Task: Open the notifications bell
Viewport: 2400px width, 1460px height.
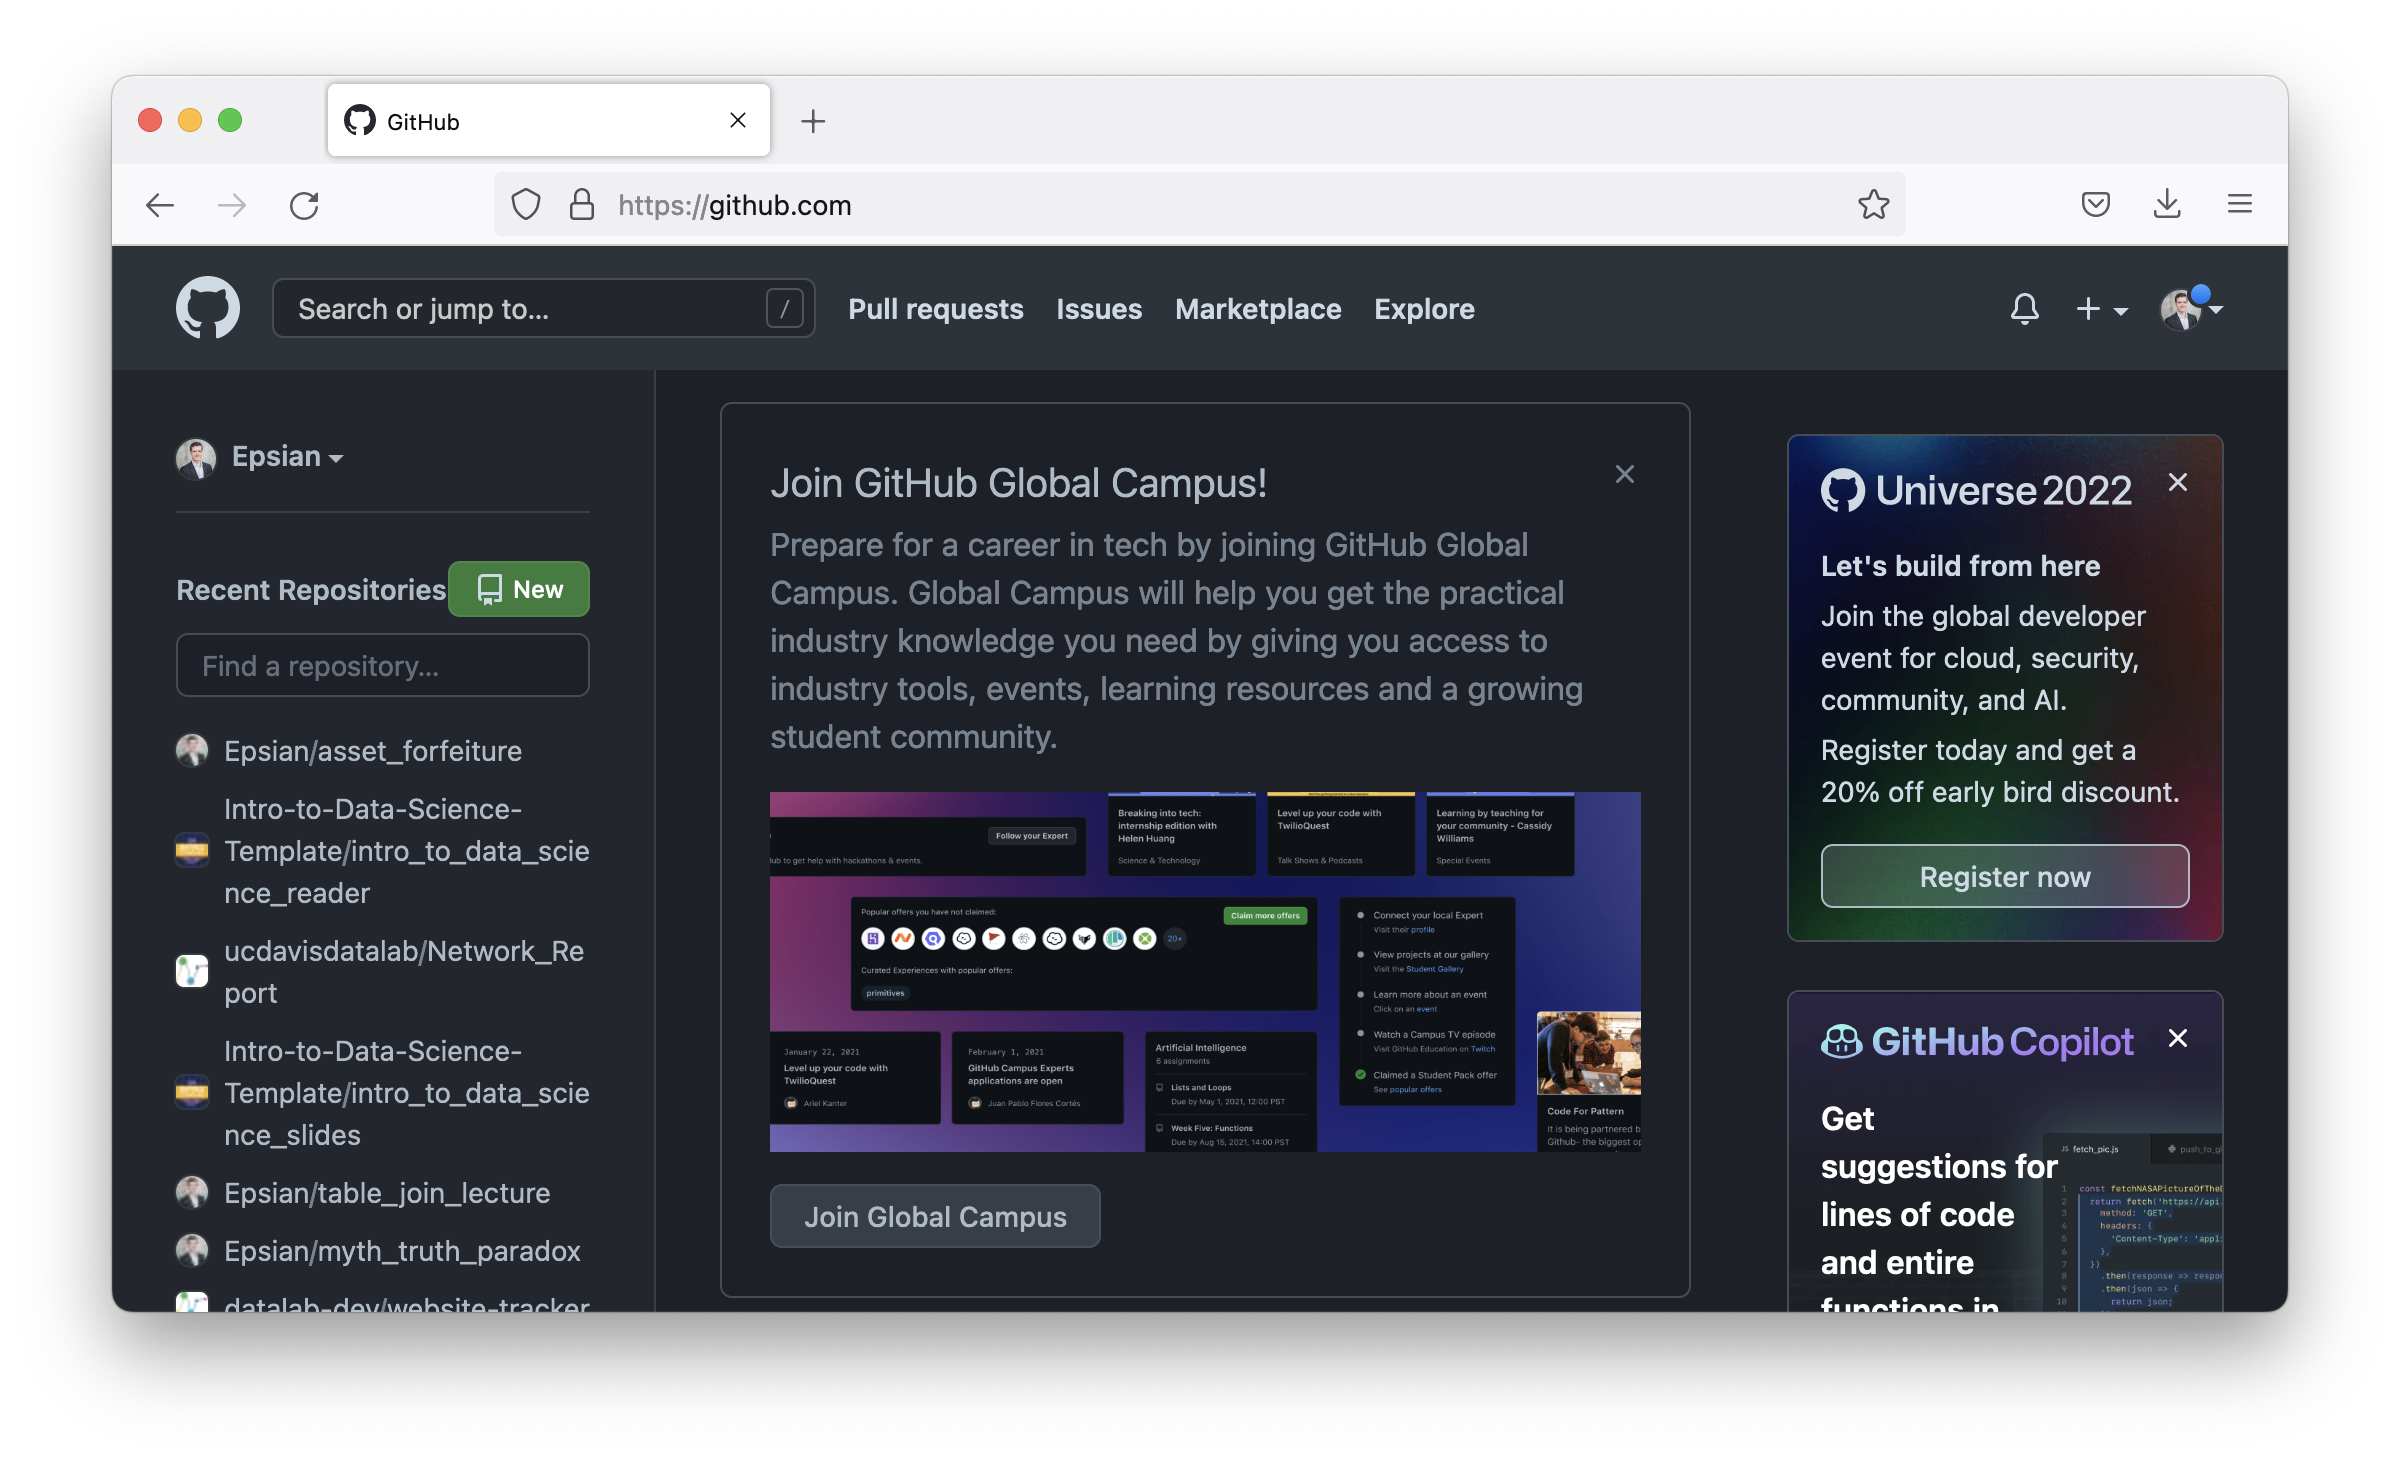Action: 2024,308
